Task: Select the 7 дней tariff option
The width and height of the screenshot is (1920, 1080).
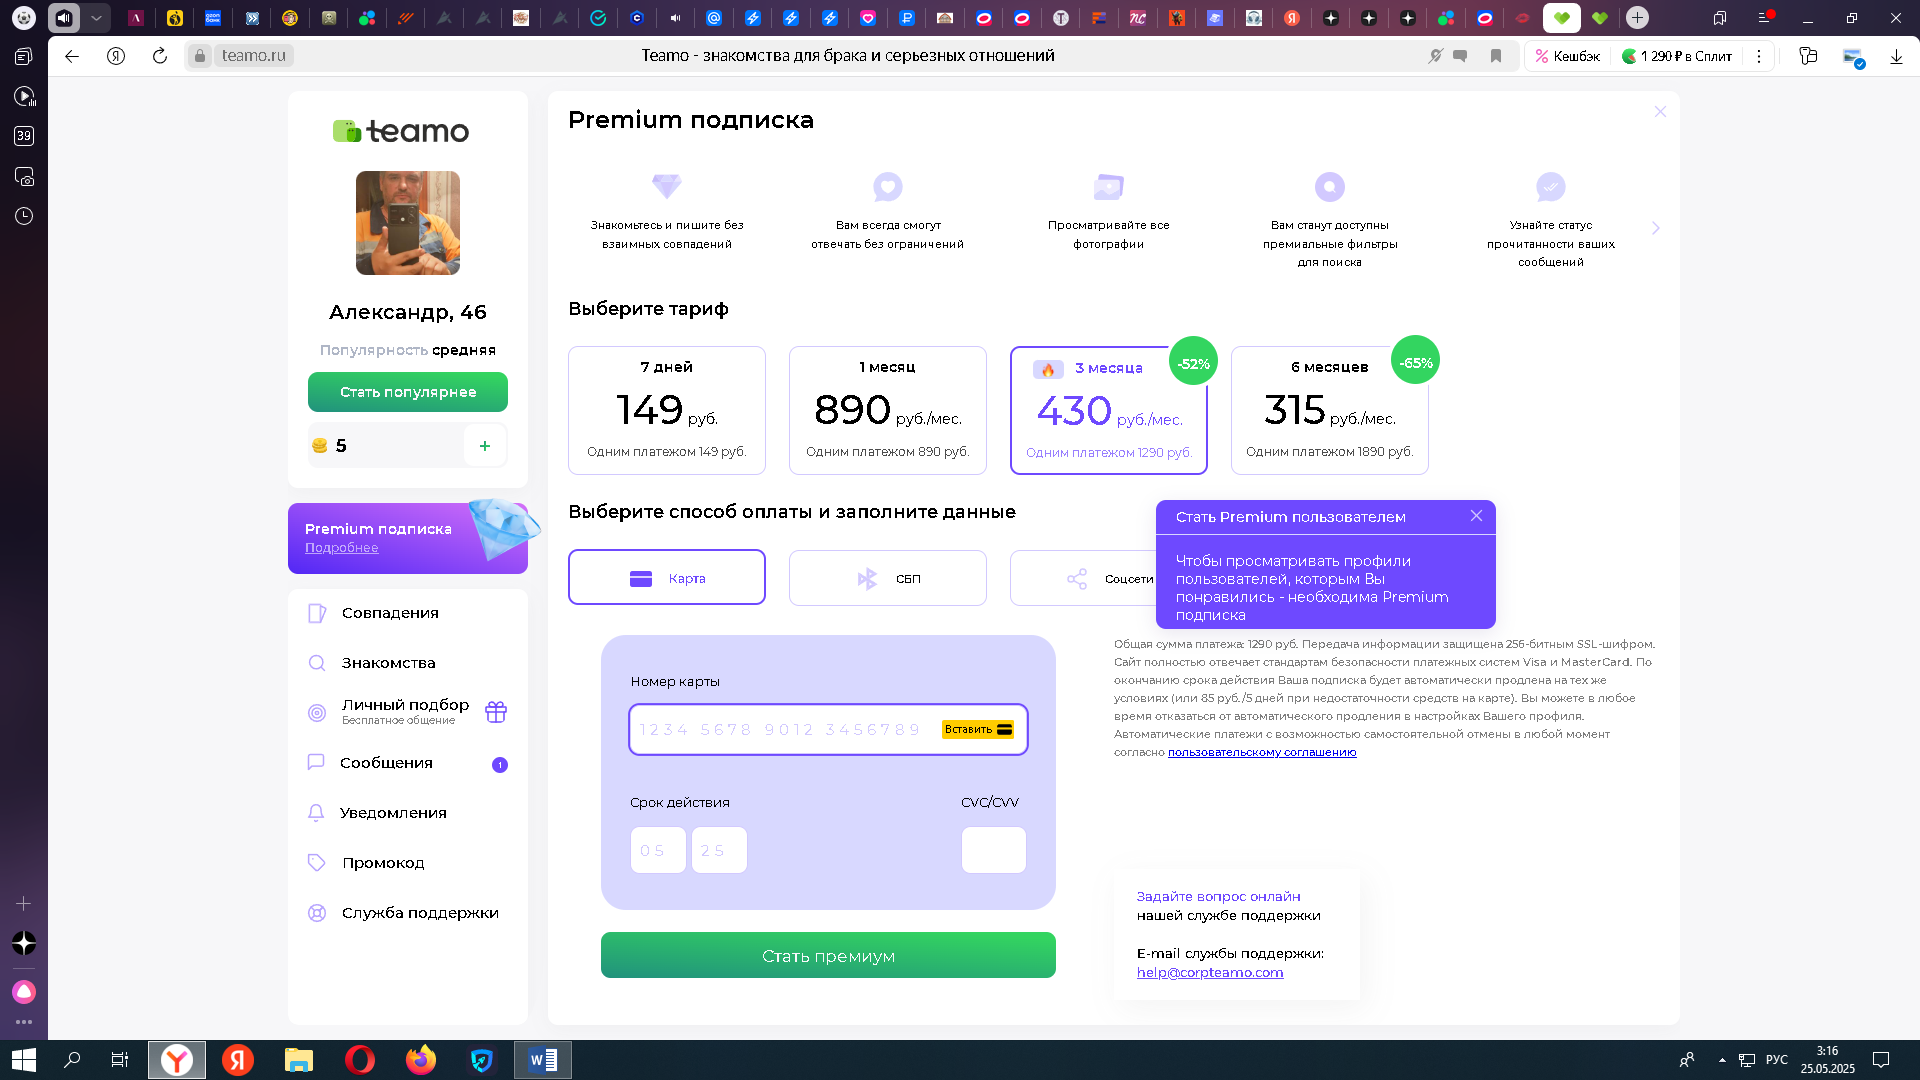Action: [x=666, y=410]
